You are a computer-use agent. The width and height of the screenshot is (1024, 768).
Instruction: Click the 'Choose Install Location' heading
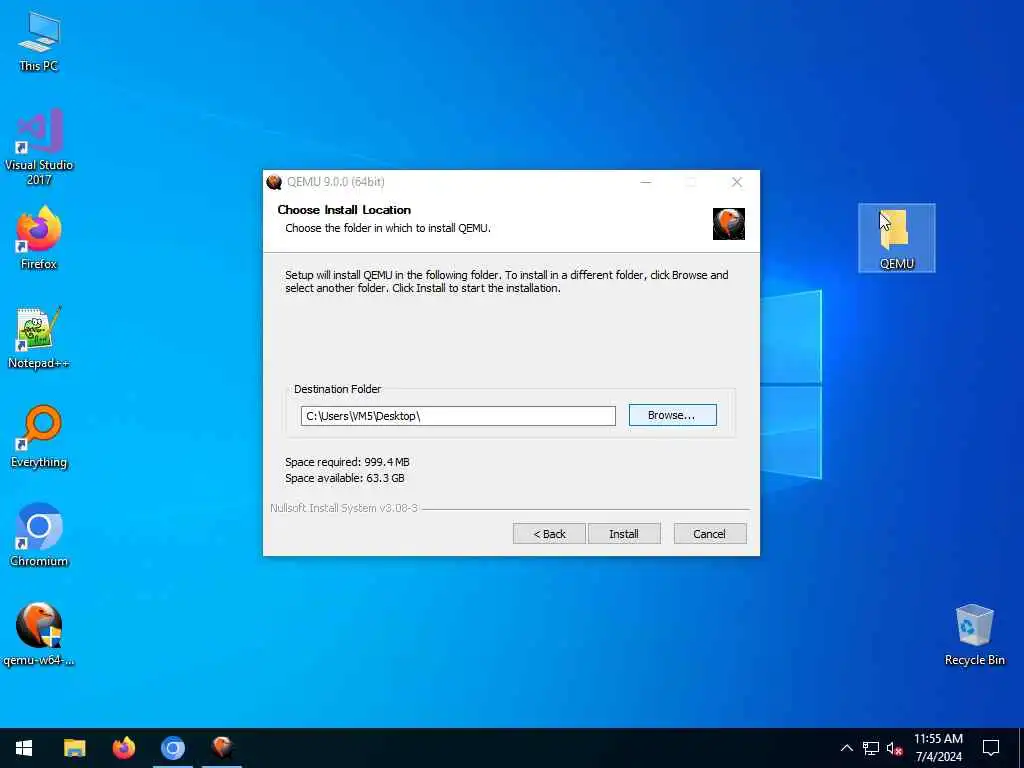coord(344,210)
